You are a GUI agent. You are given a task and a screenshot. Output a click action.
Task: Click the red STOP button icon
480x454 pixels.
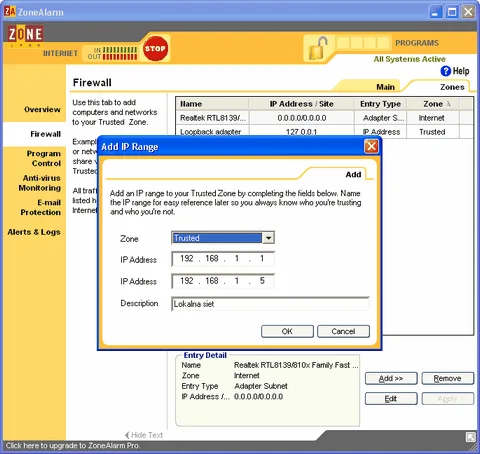pos(155,49)
